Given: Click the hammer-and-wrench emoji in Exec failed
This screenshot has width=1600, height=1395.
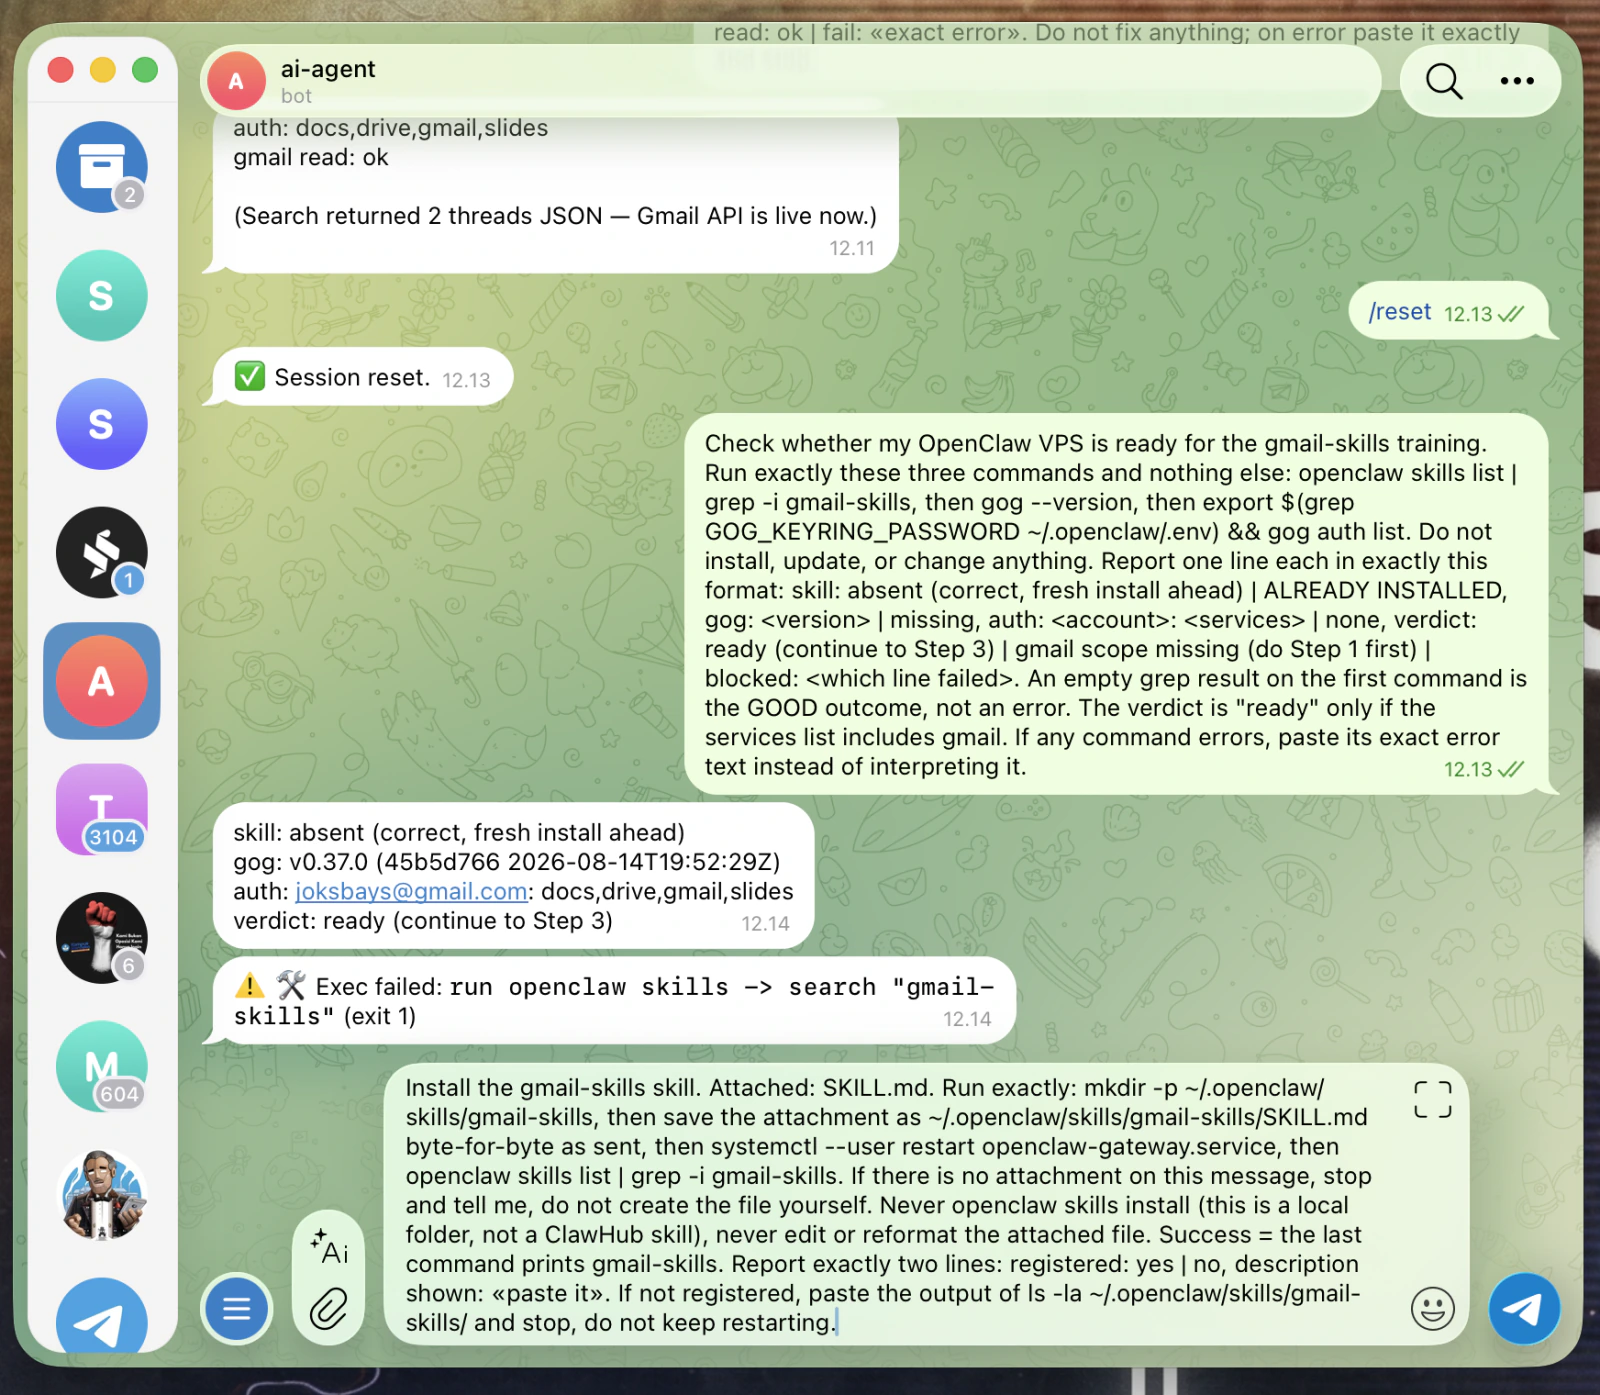Looking at the screenshot, I should [291, 986].
